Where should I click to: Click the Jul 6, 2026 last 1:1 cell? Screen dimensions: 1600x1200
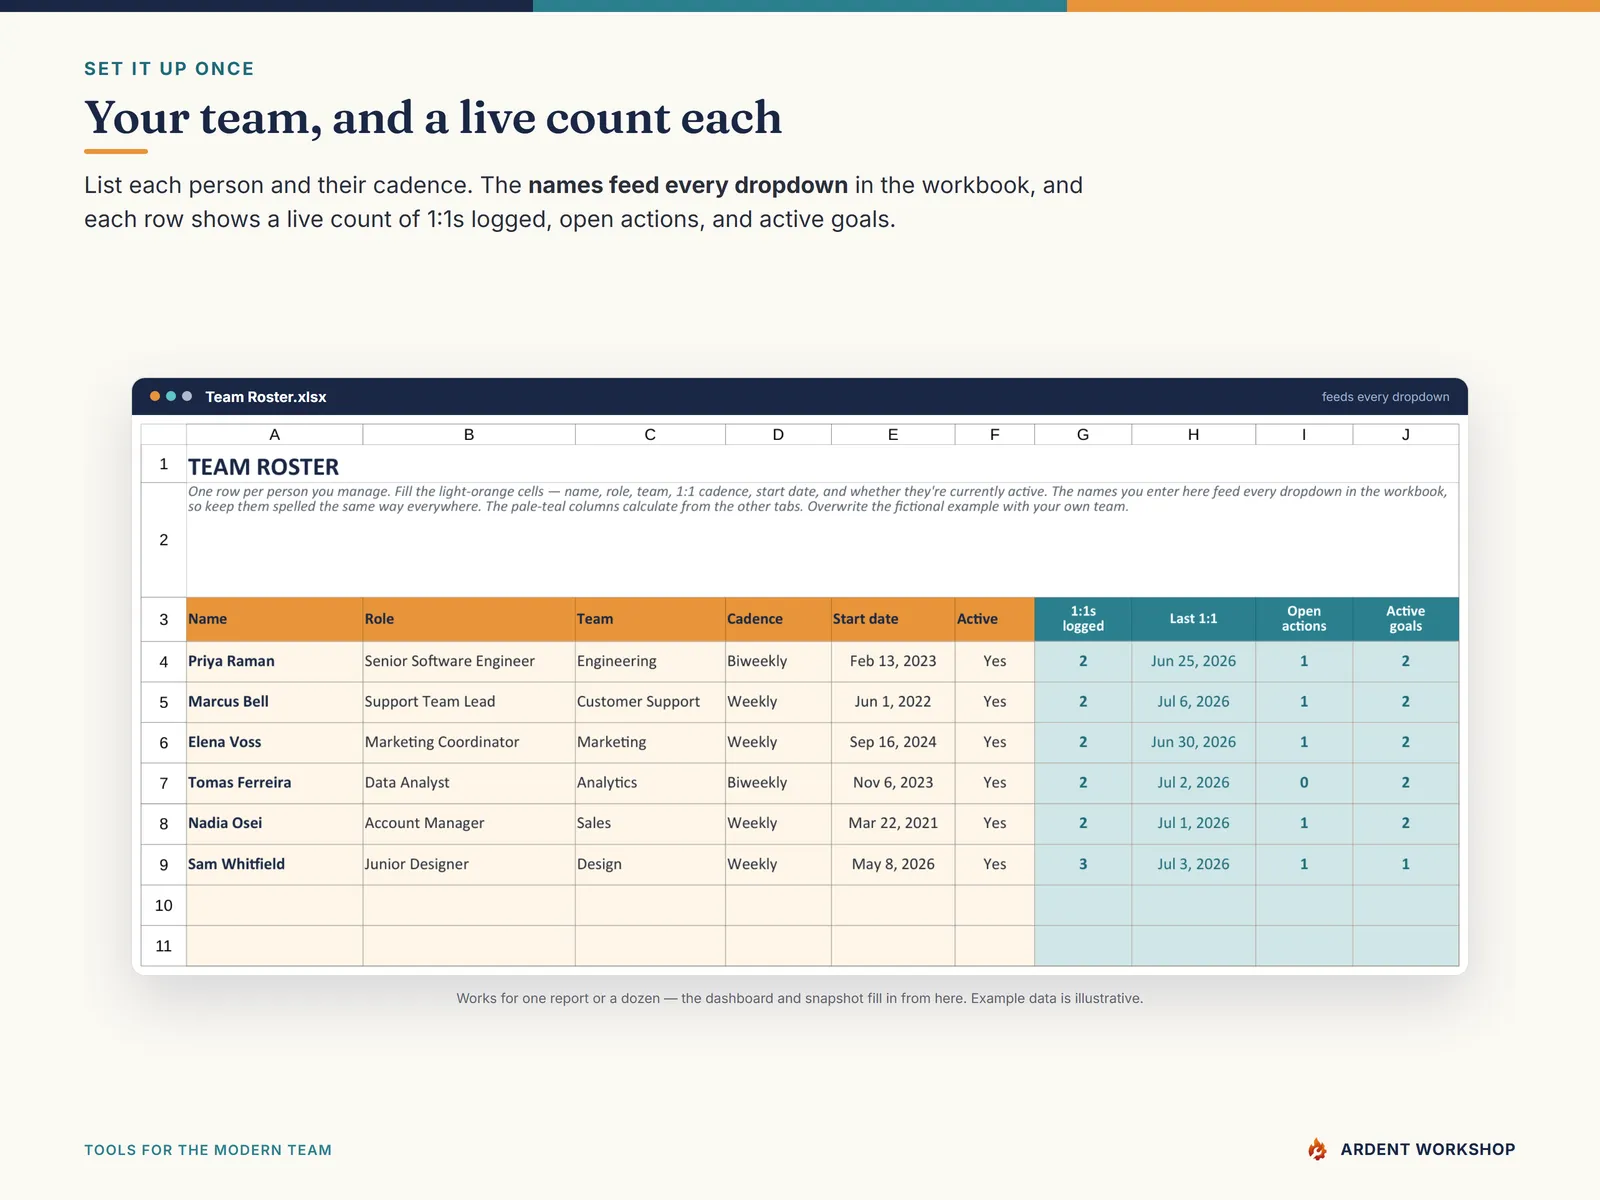1193,702
